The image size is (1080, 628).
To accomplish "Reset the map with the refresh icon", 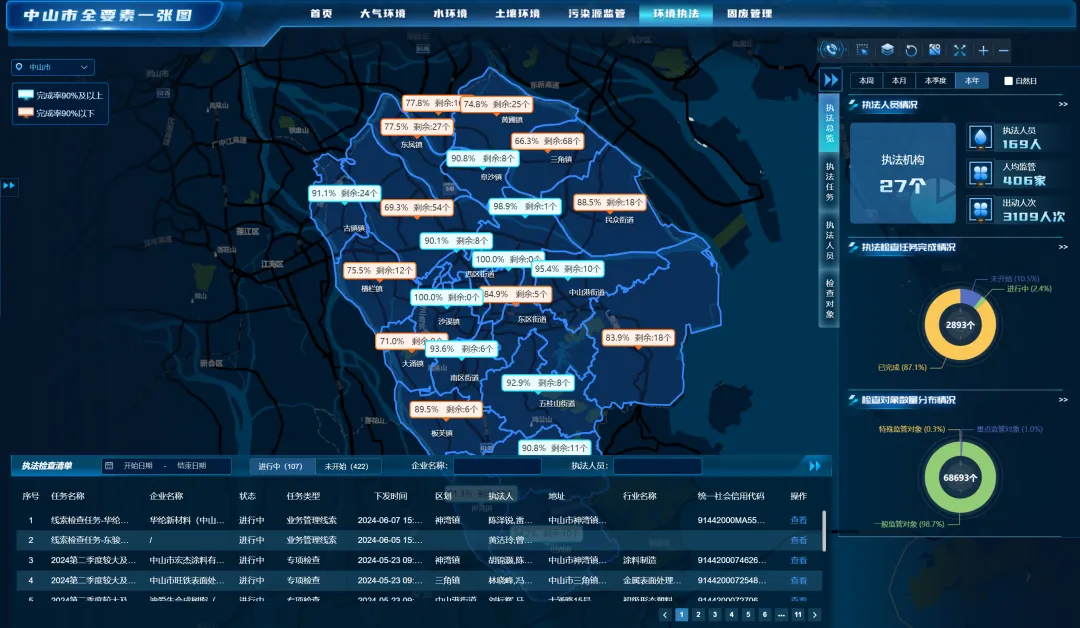I will pyautogui.click(x=911, y=50).
